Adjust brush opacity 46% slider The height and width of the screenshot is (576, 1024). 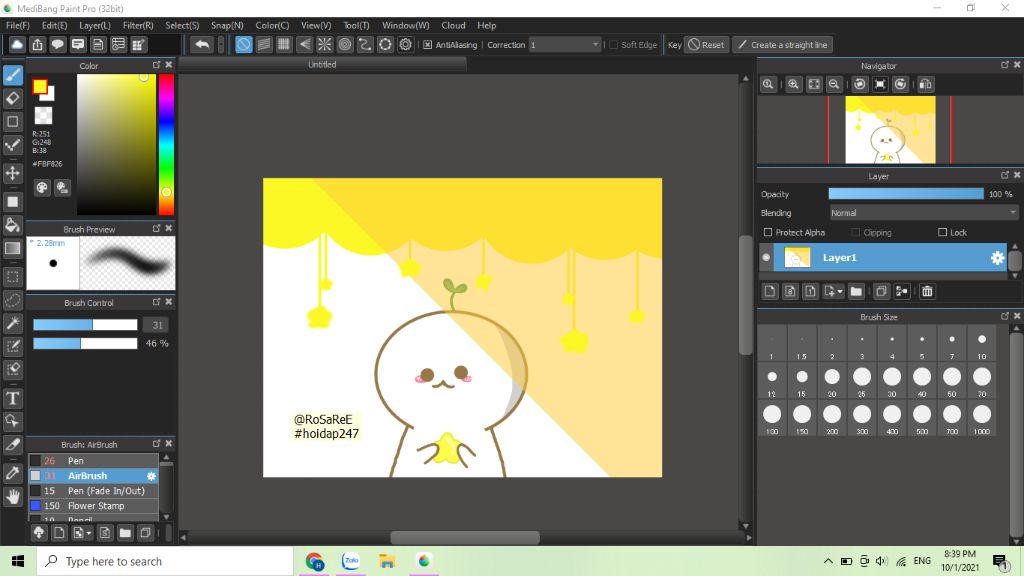coord(85,344)
